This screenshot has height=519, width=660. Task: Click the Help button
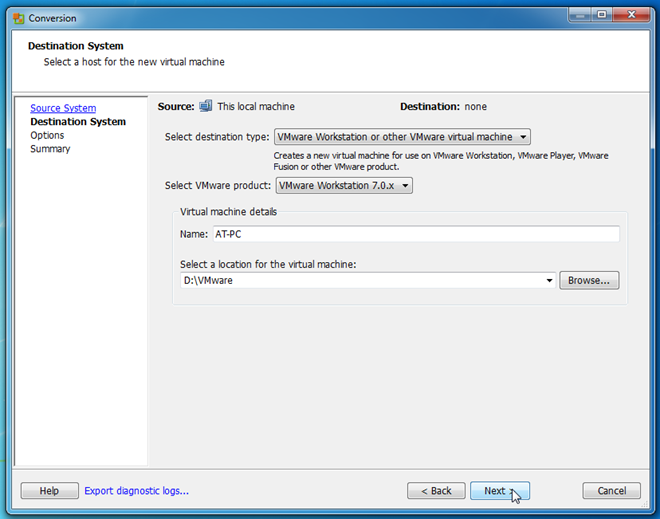50,491
